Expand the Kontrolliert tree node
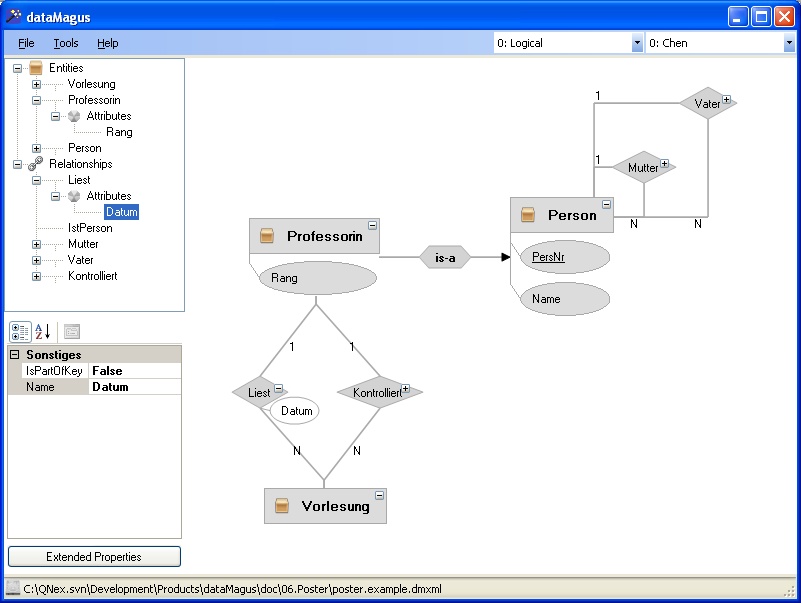 [x=36, y=276]
